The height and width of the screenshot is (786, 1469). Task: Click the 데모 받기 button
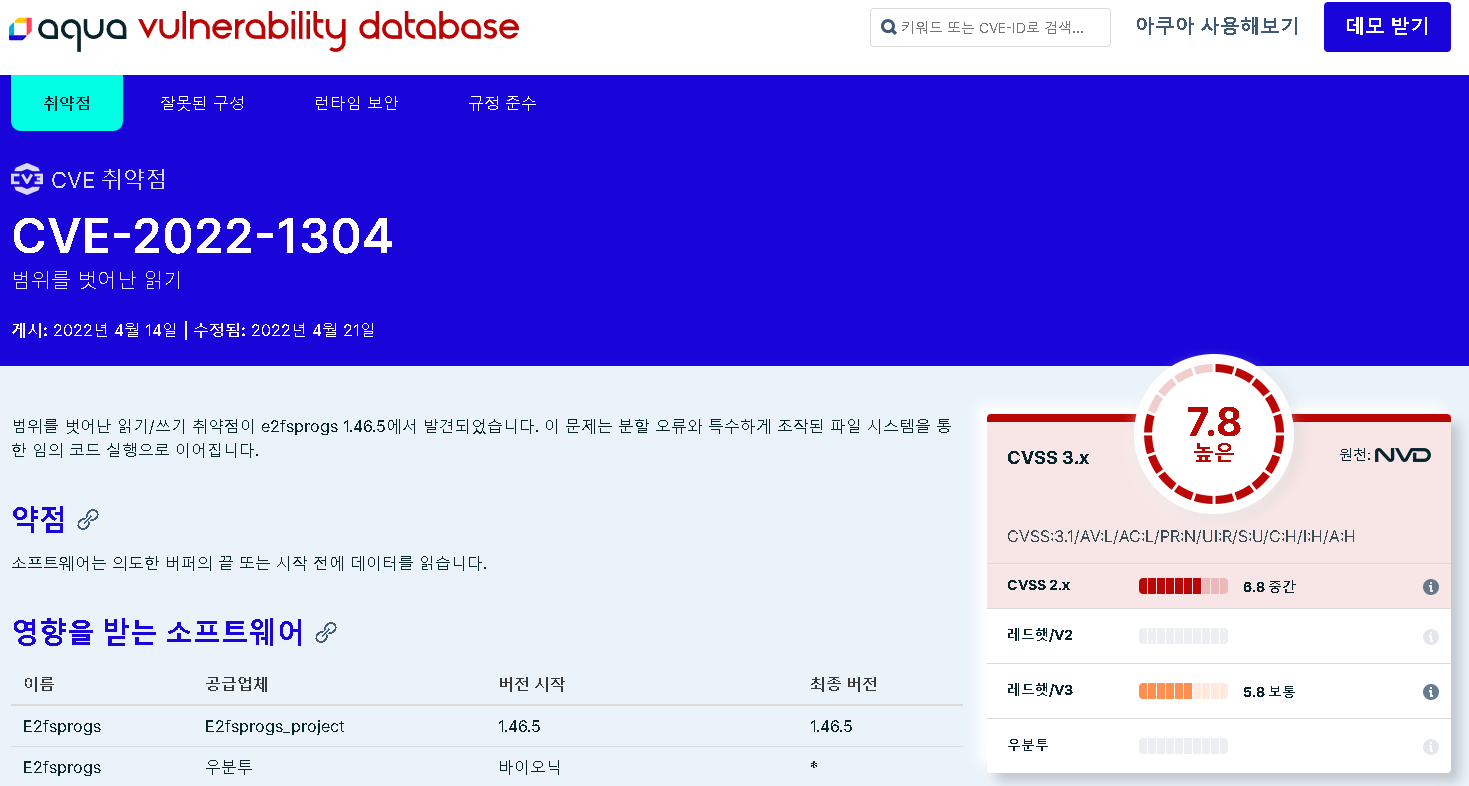tap(1387, 27)
